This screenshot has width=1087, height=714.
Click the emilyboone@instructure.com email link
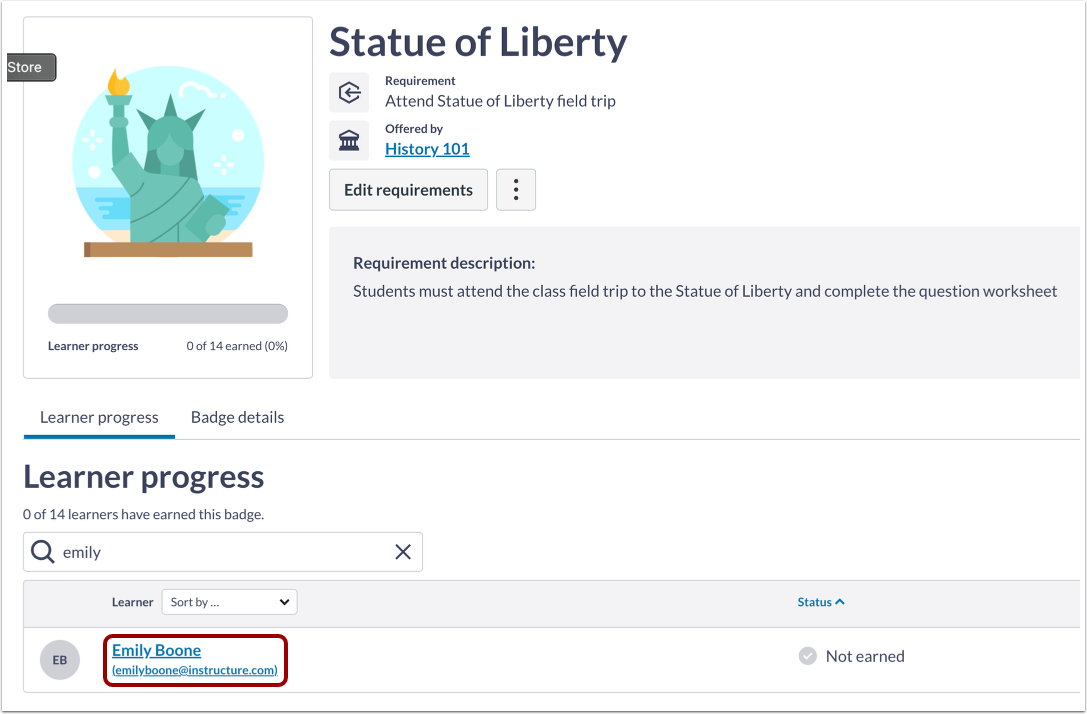click(x=194, y=670)
